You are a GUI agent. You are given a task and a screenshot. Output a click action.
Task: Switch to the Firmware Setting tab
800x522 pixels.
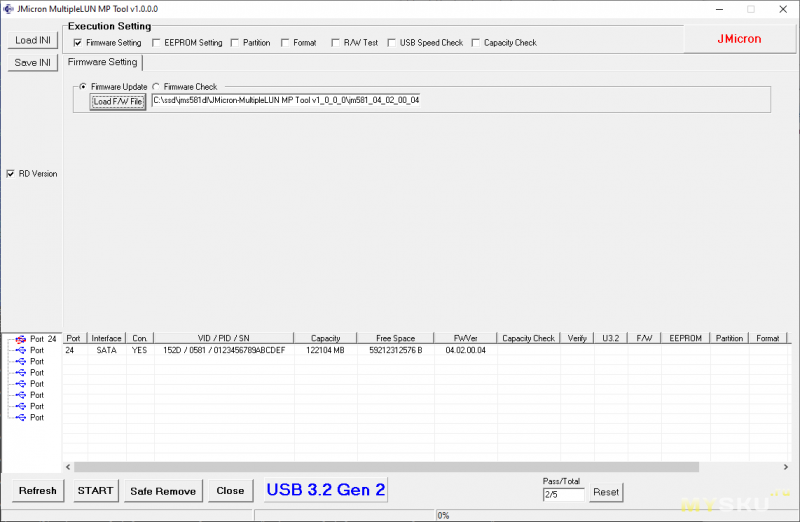pyautogui.click(x=102, y=62)
